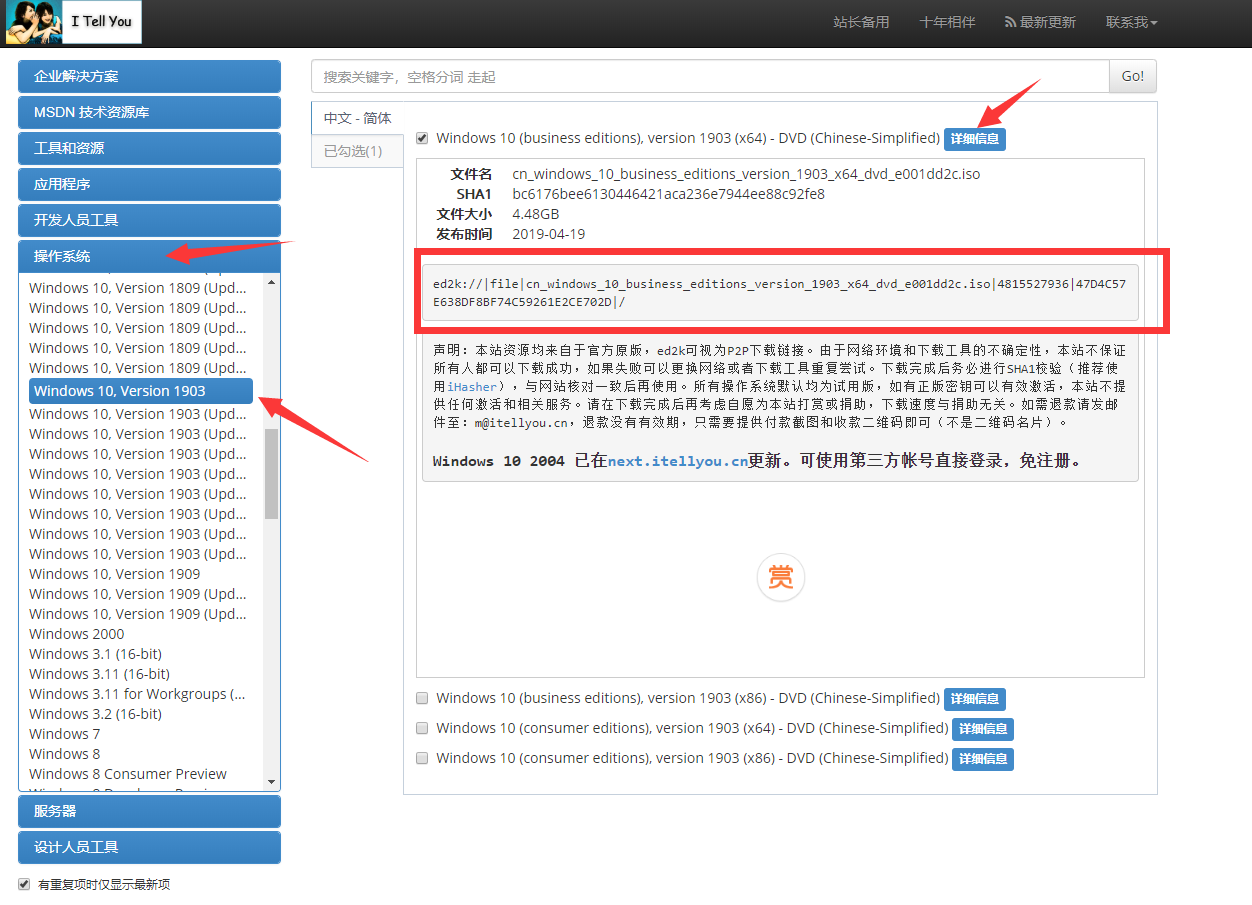Click the I Tell You site logo

point(72,22)
